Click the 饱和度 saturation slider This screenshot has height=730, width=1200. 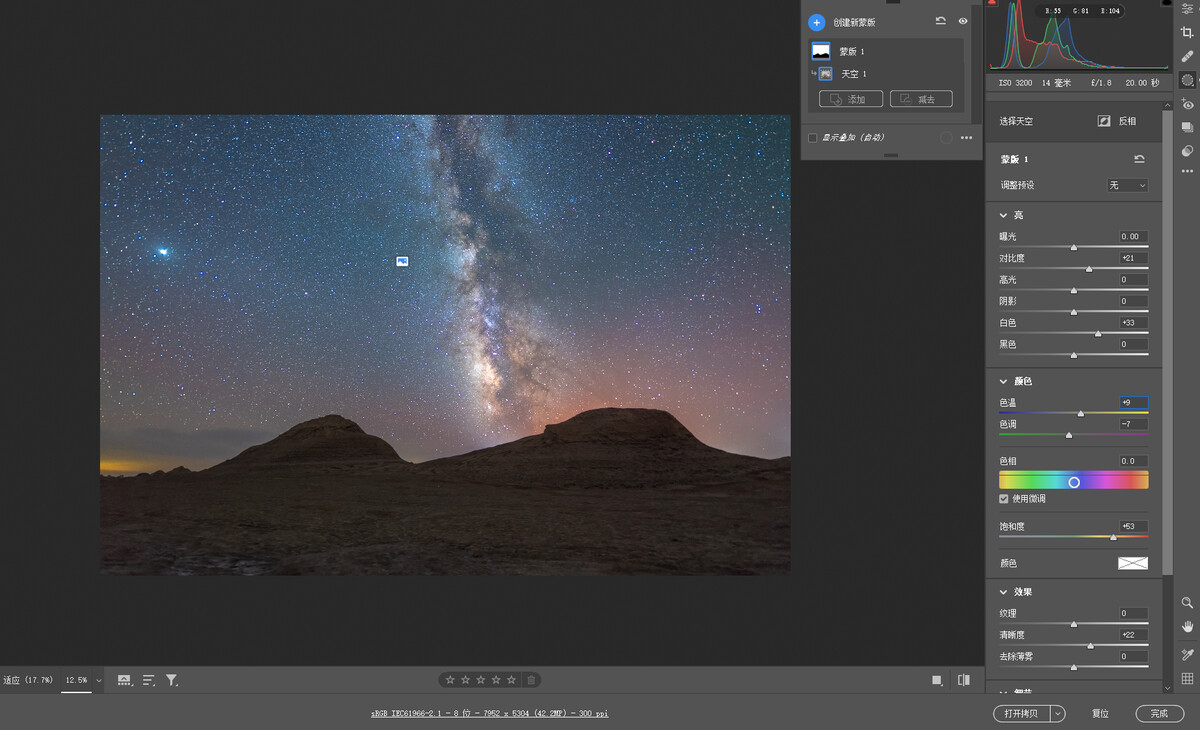(1074, 537)
